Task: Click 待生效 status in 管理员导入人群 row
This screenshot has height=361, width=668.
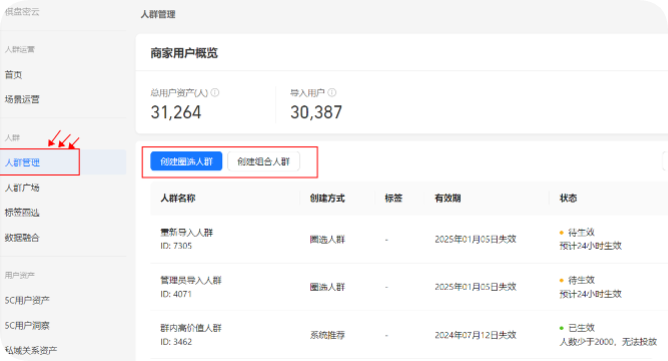Action: [x=581, y=280]
